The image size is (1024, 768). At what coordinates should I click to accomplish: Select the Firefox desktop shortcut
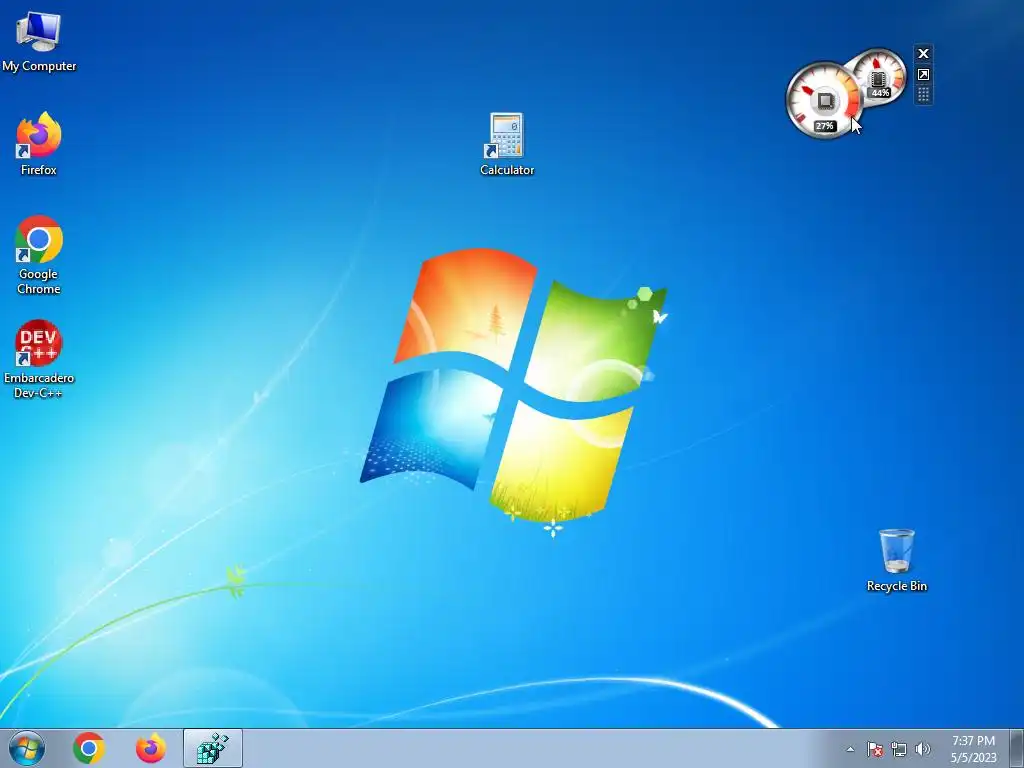(39, 144)
